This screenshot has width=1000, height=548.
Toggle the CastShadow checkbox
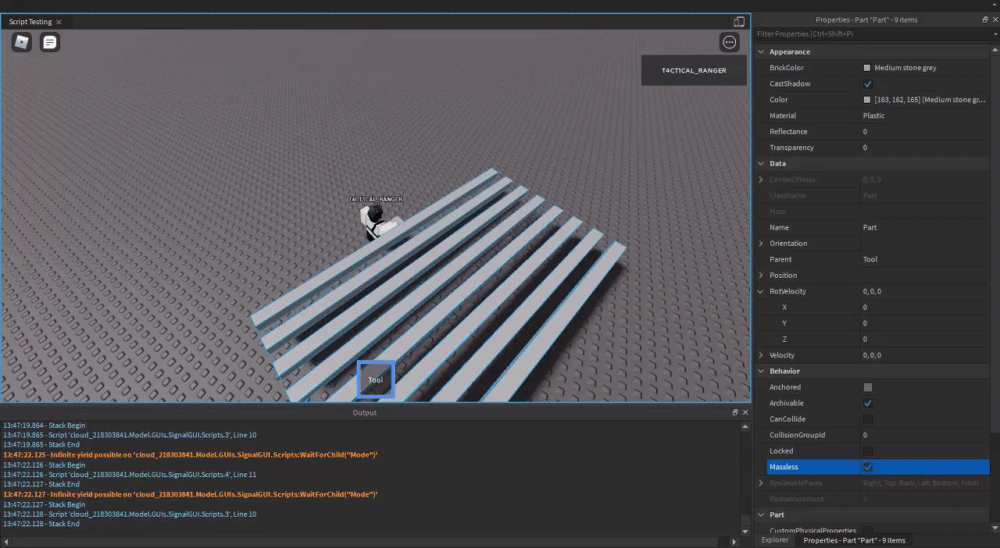pyautogui.click(x=867, y=84)
